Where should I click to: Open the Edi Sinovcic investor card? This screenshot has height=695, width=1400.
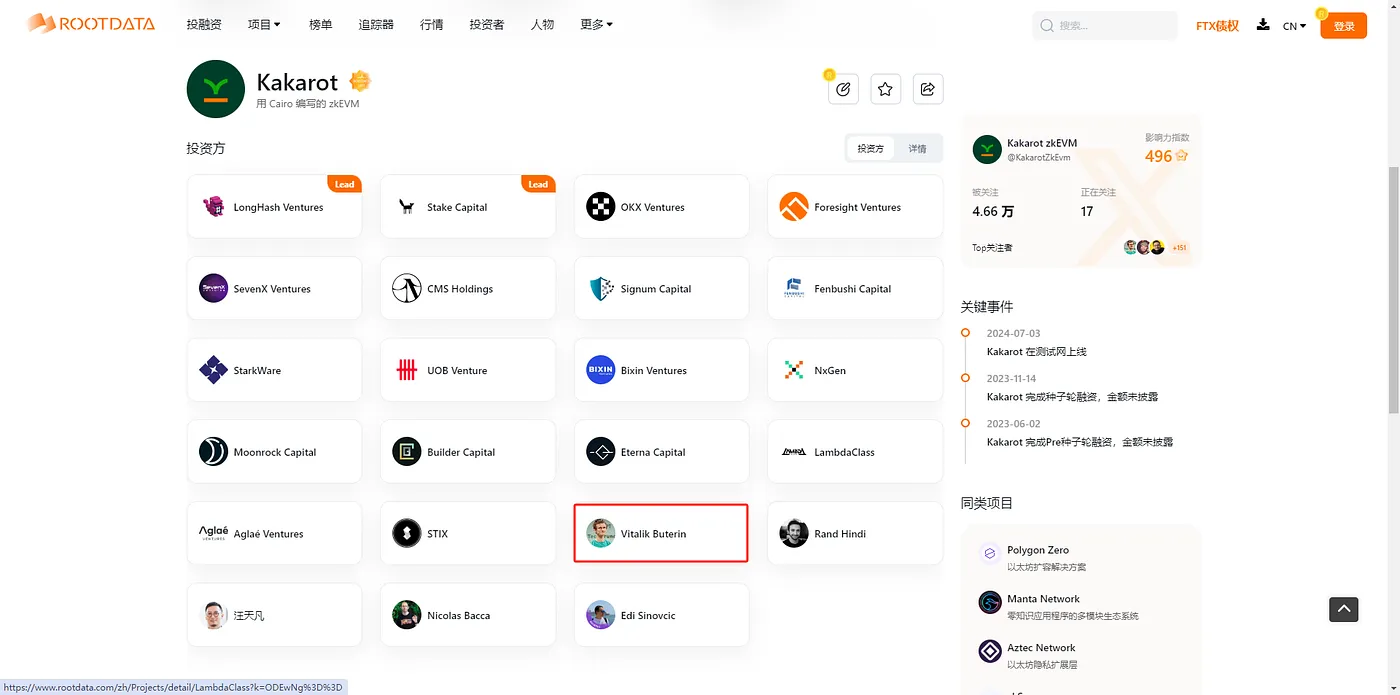pyautogui.click(x=661, y=615)
